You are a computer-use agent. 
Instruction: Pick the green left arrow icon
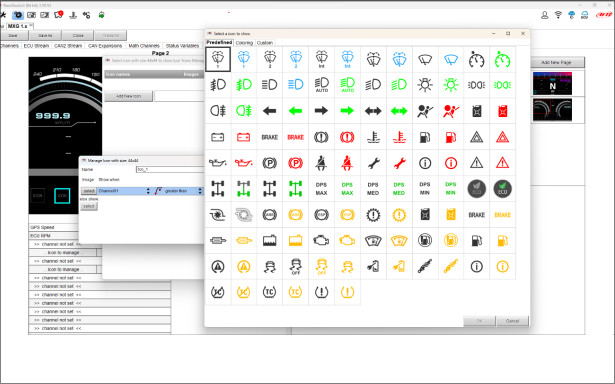pos(295,111)
